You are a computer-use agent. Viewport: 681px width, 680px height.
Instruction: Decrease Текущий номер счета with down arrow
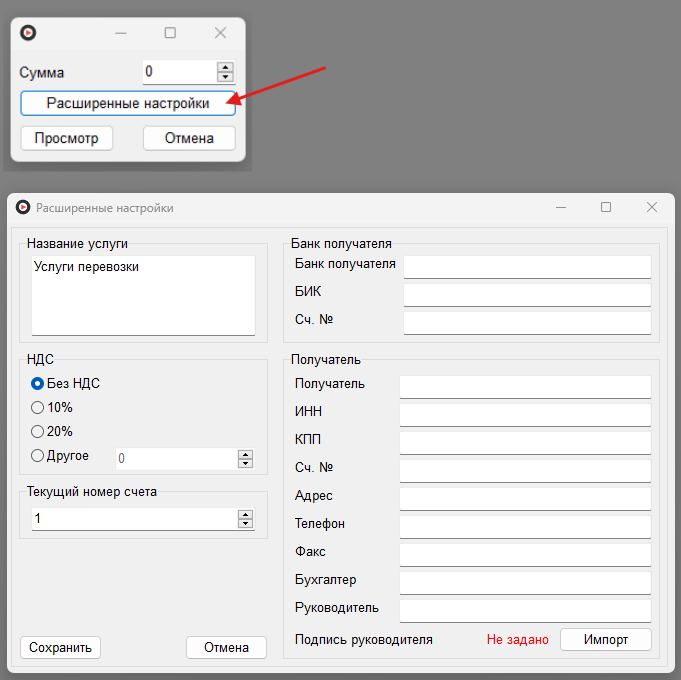click(245, 524)
